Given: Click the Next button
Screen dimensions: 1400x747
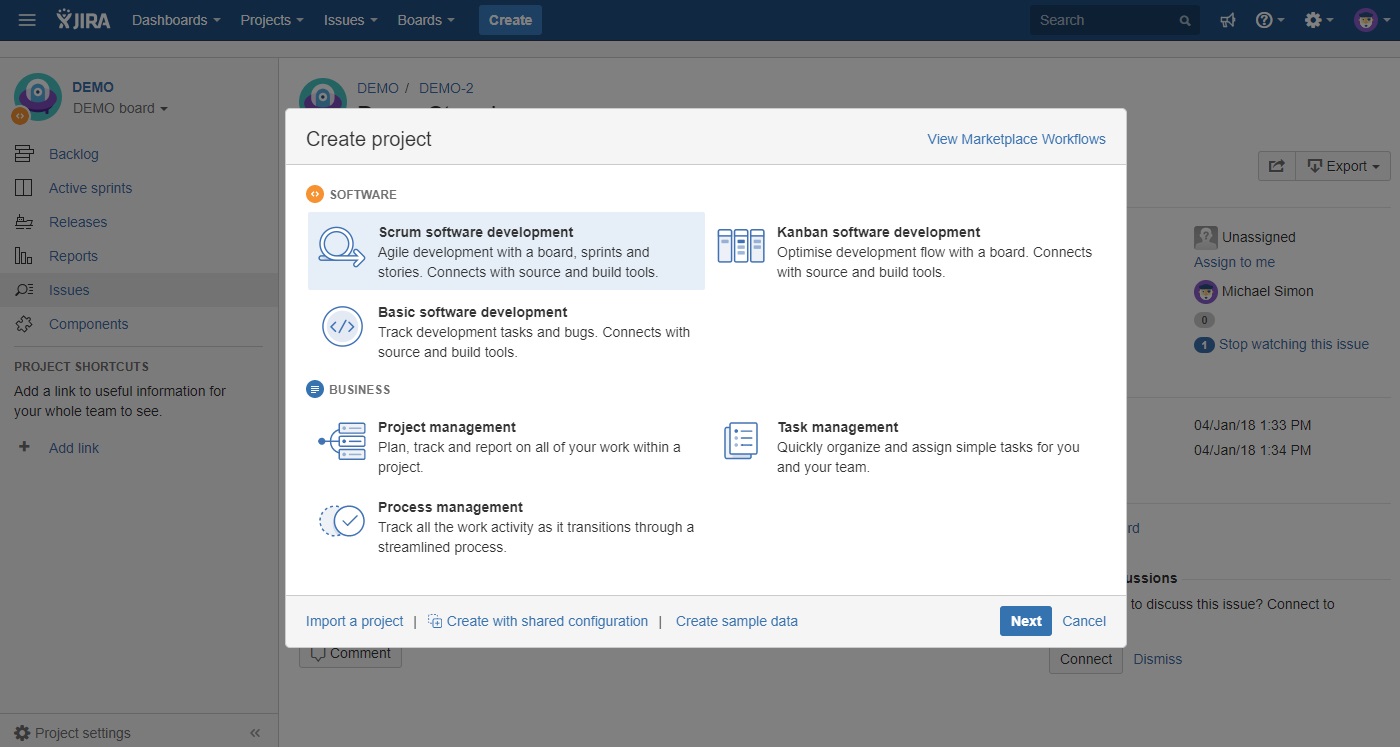Looking at the screenshot, I should 1025,620.
